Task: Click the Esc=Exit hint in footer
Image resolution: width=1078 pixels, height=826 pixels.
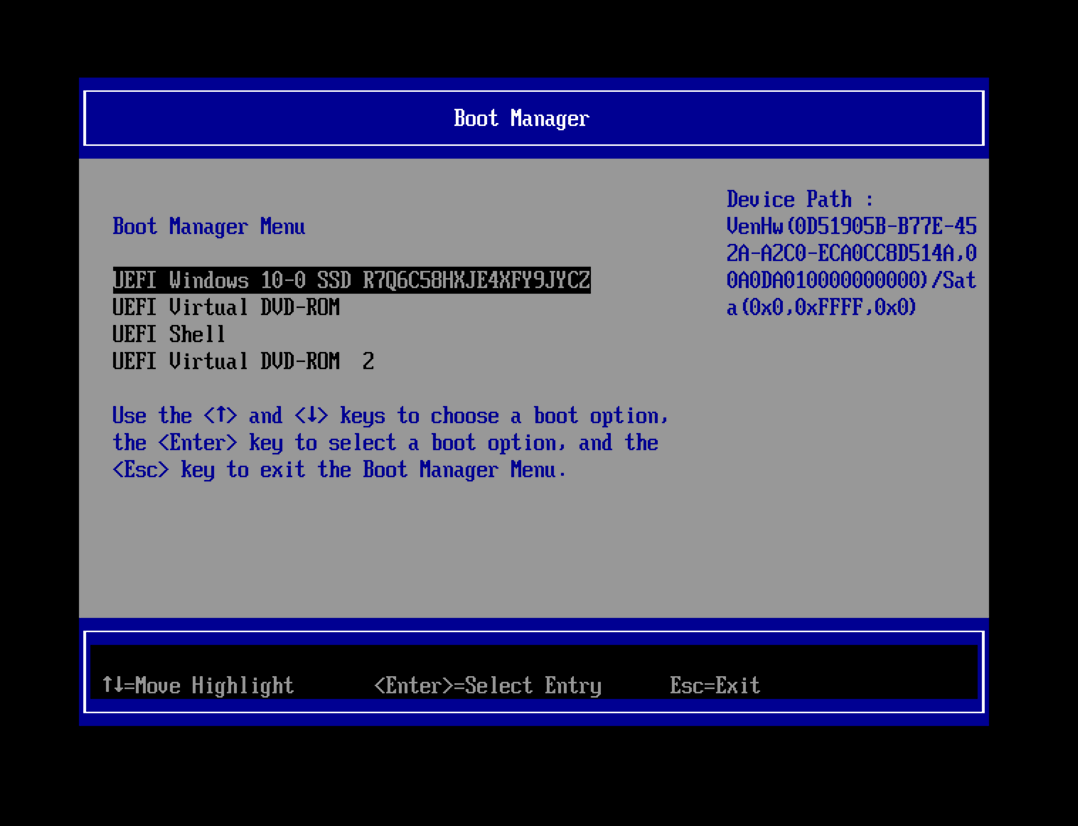Action: tap(715, 685)
